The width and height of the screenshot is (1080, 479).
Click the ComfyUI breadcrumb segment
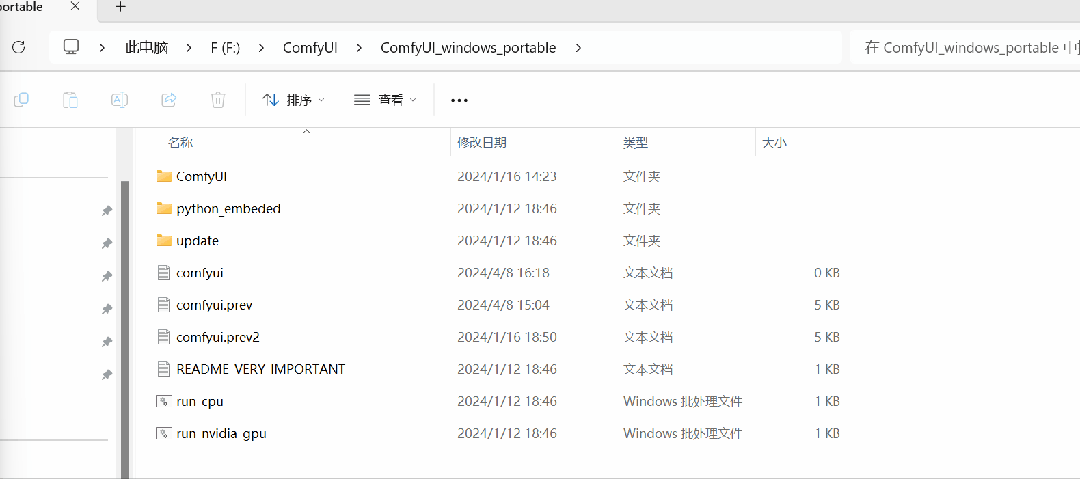(x=310, y=48)
